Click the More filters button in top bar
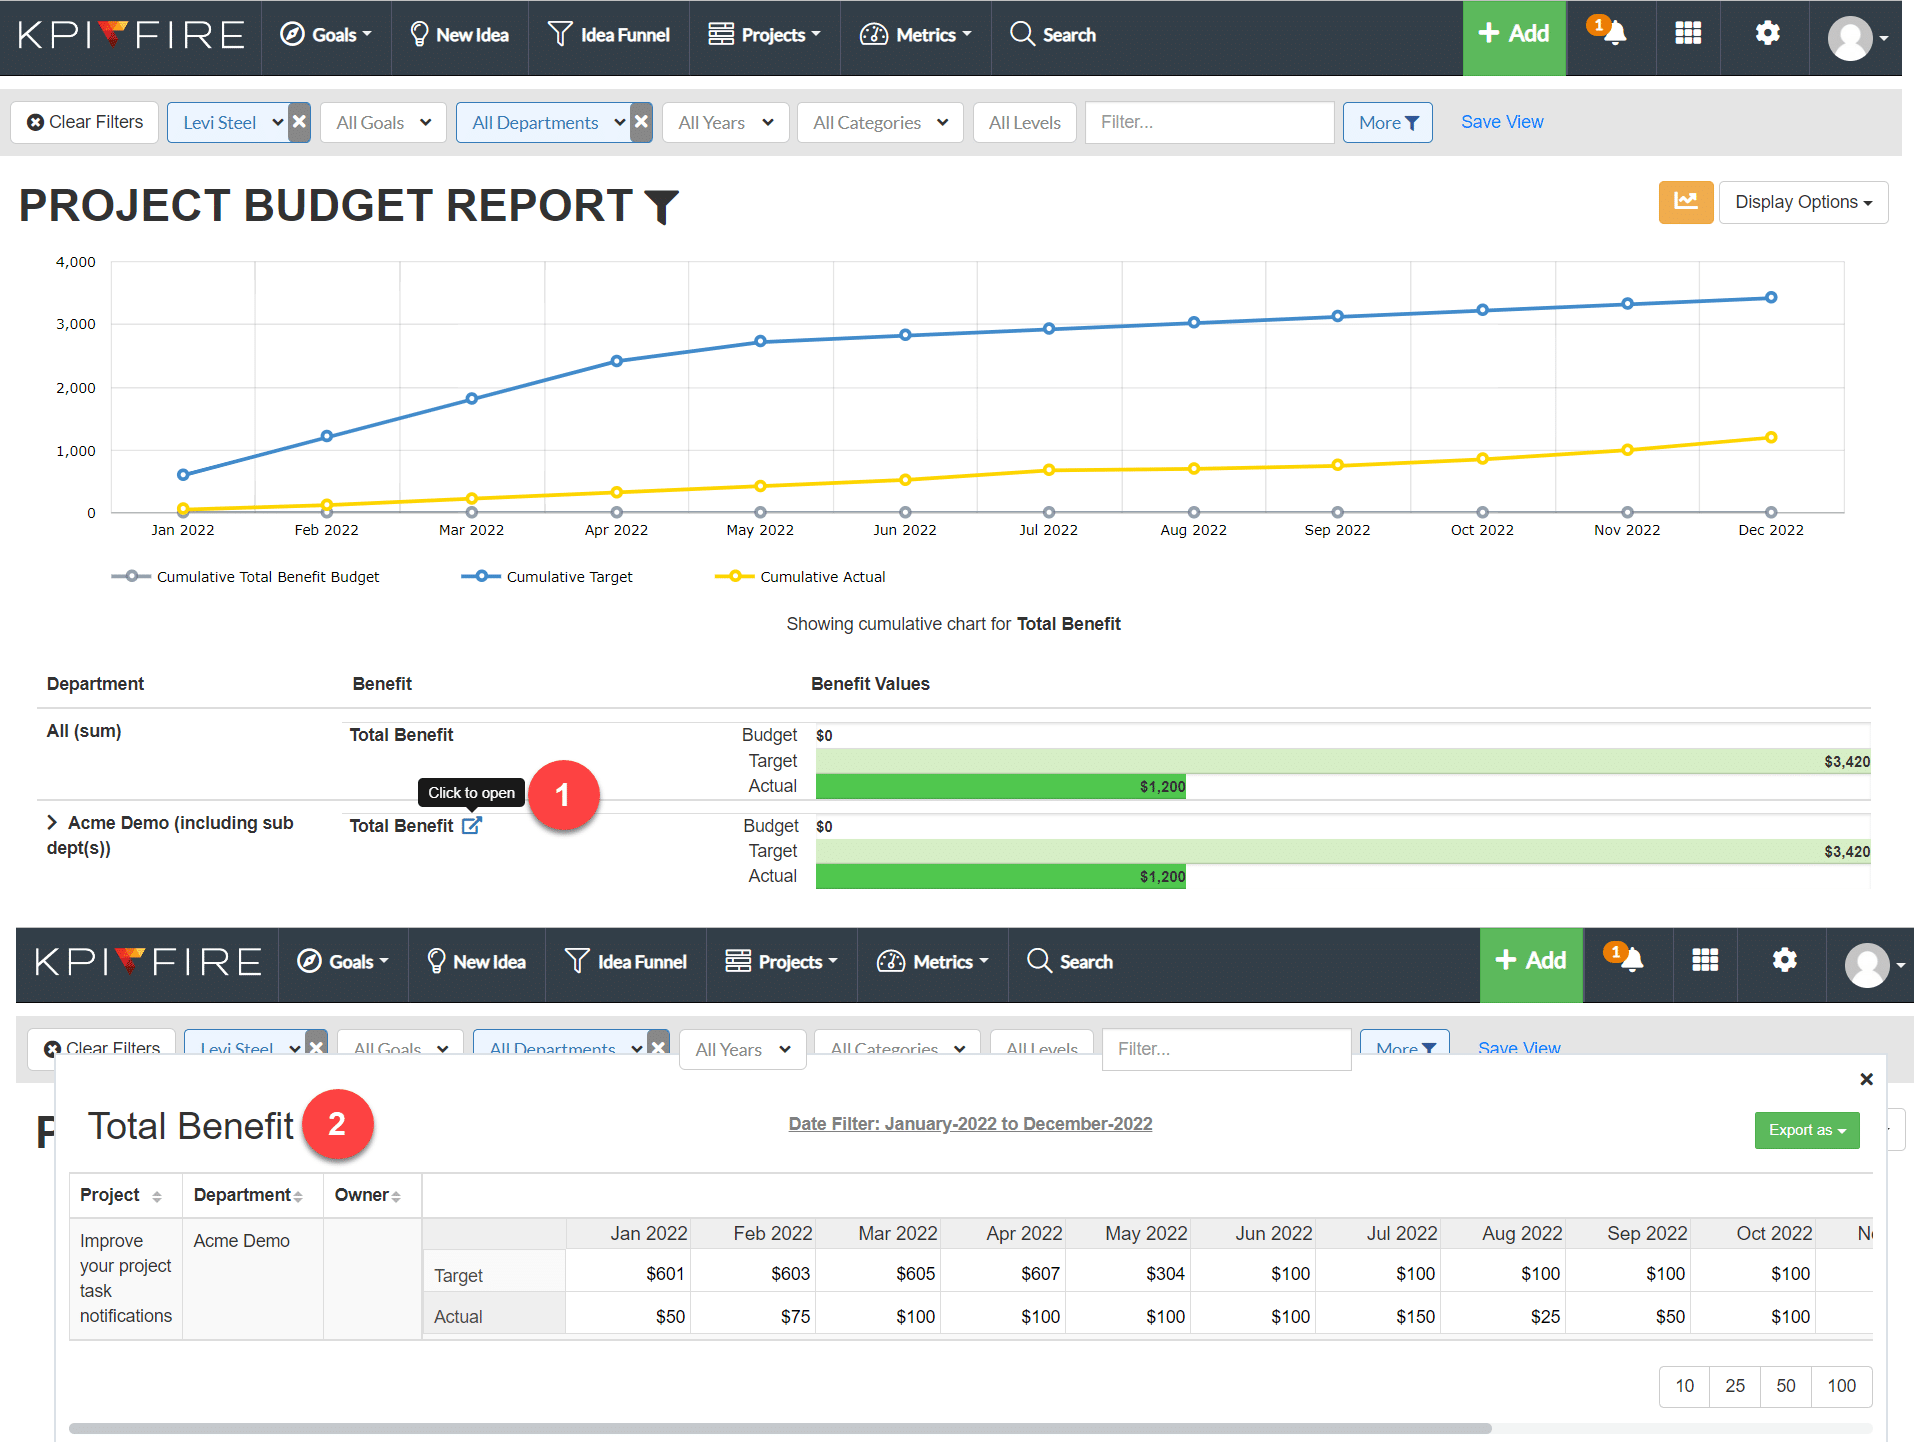1914x1442 pixels. tap(1387, 122)
